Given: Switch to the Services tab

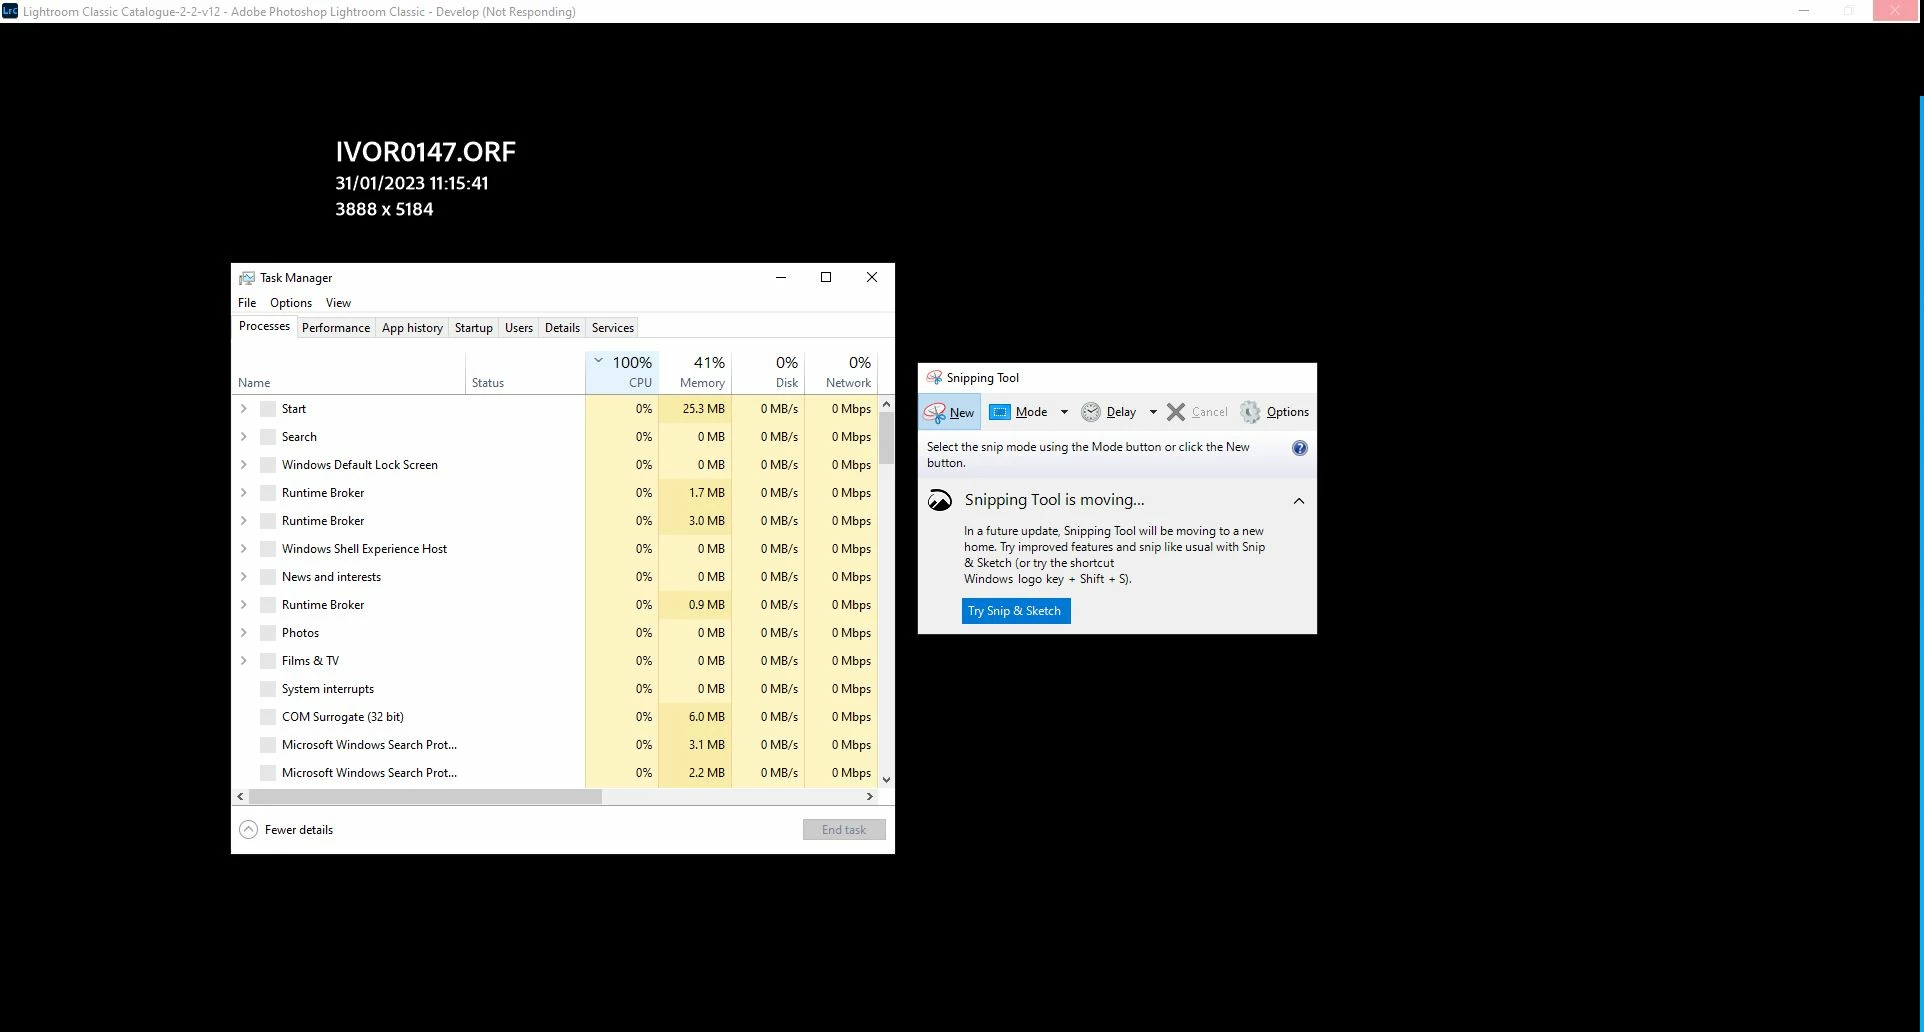Looking at the screenshot, I should 613,328.
